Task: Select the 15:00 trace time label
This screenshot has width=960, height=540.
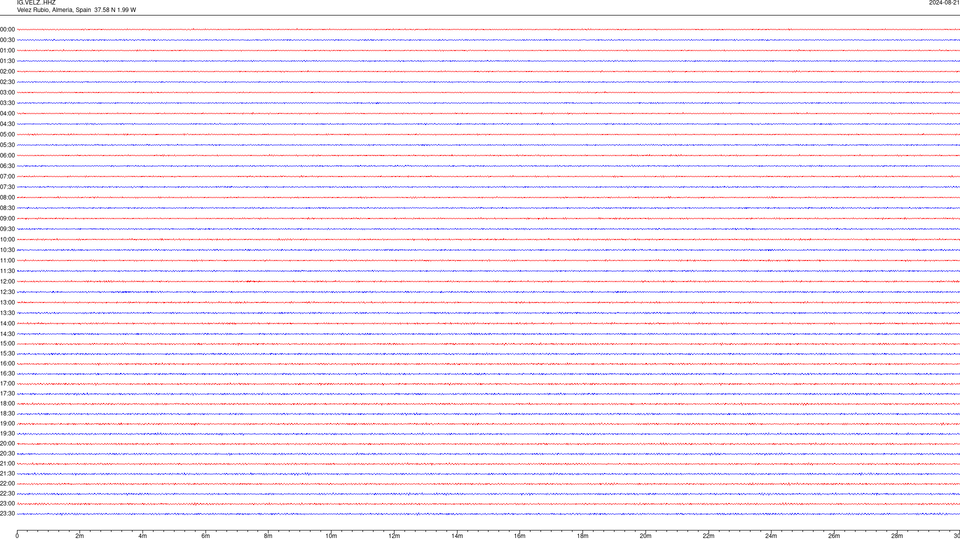Action: click(7, 344)
